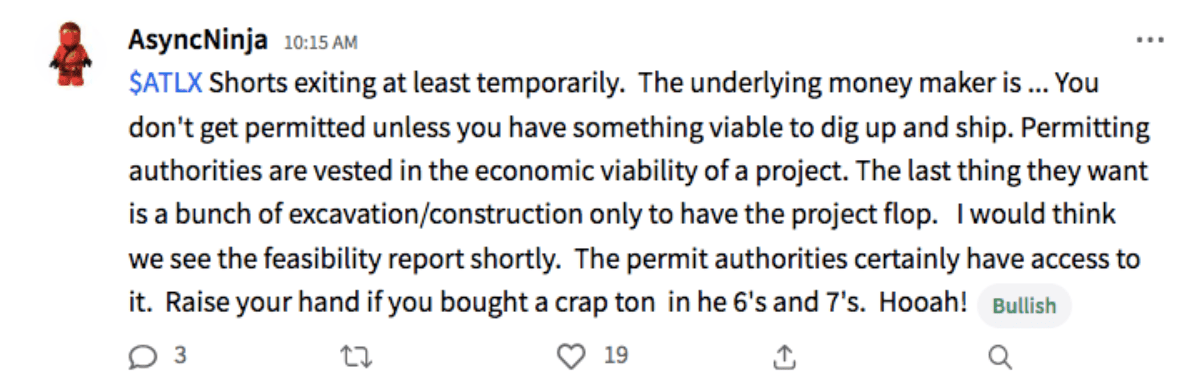View the AsyncNinja red ninja avatar
1190x390 pixels.
click(x=71, y=54)
